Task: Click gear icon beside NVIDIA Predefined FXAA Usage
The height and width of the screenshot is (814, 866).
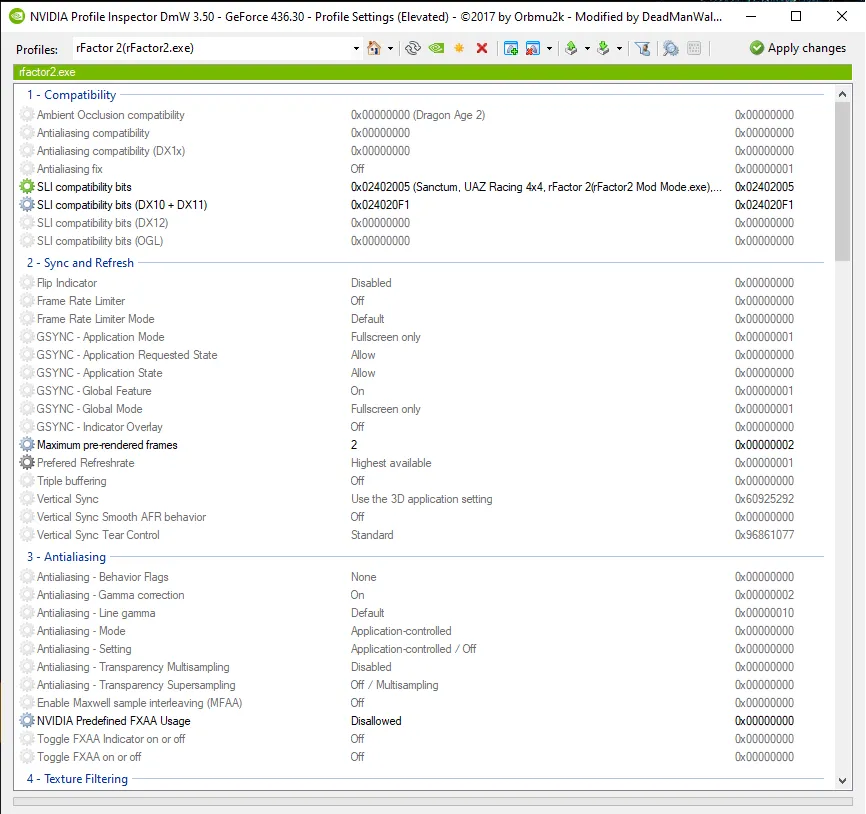Action: click(27, 721)
